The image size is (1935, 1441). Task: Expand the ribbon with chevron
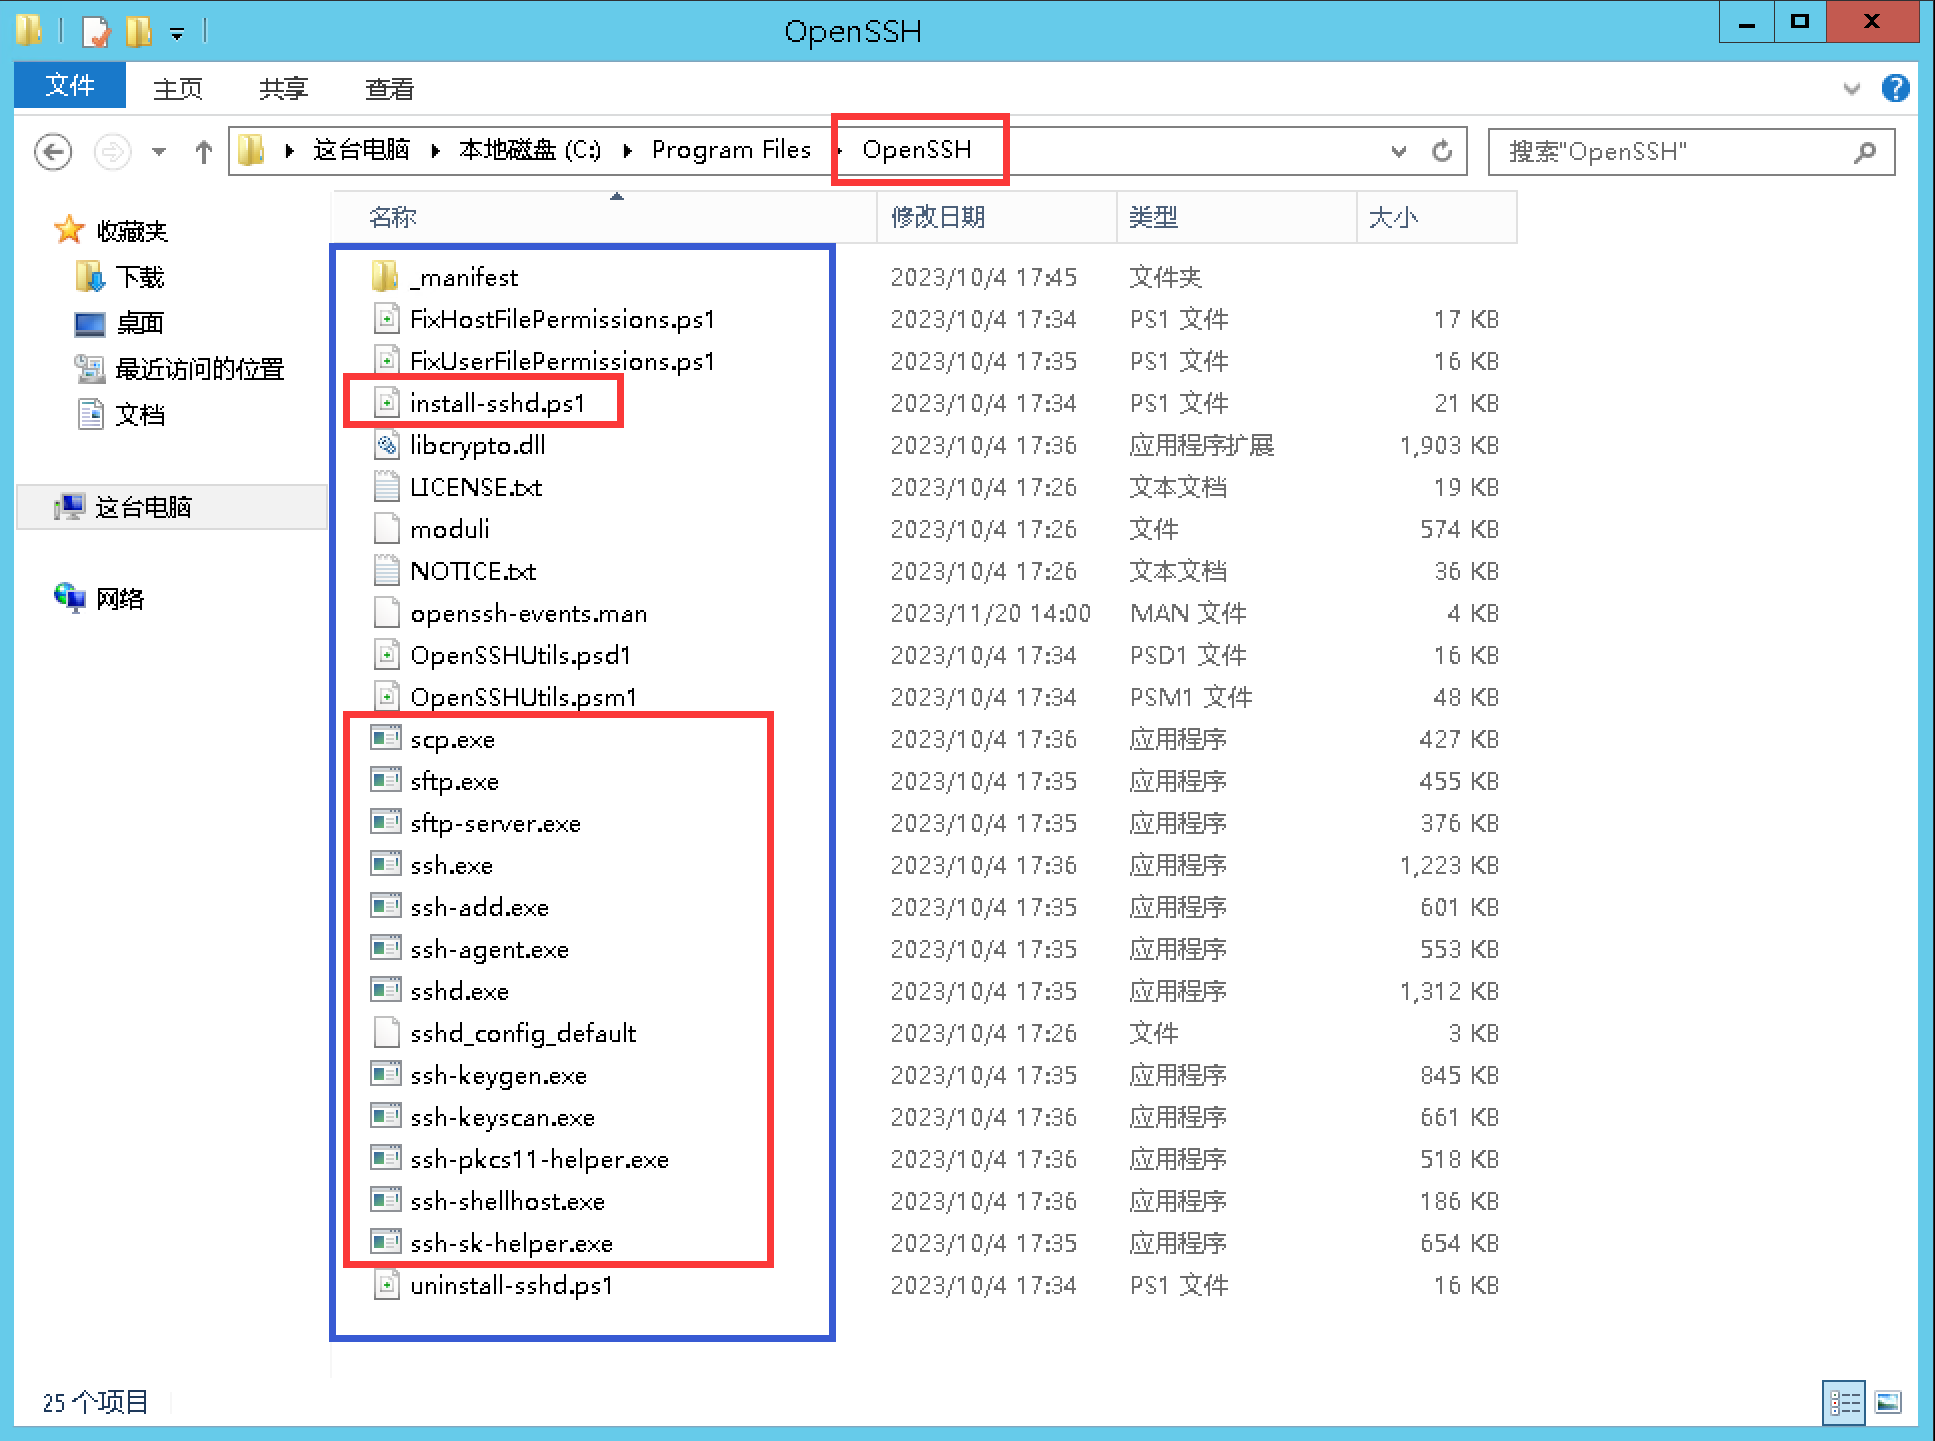1851,89
